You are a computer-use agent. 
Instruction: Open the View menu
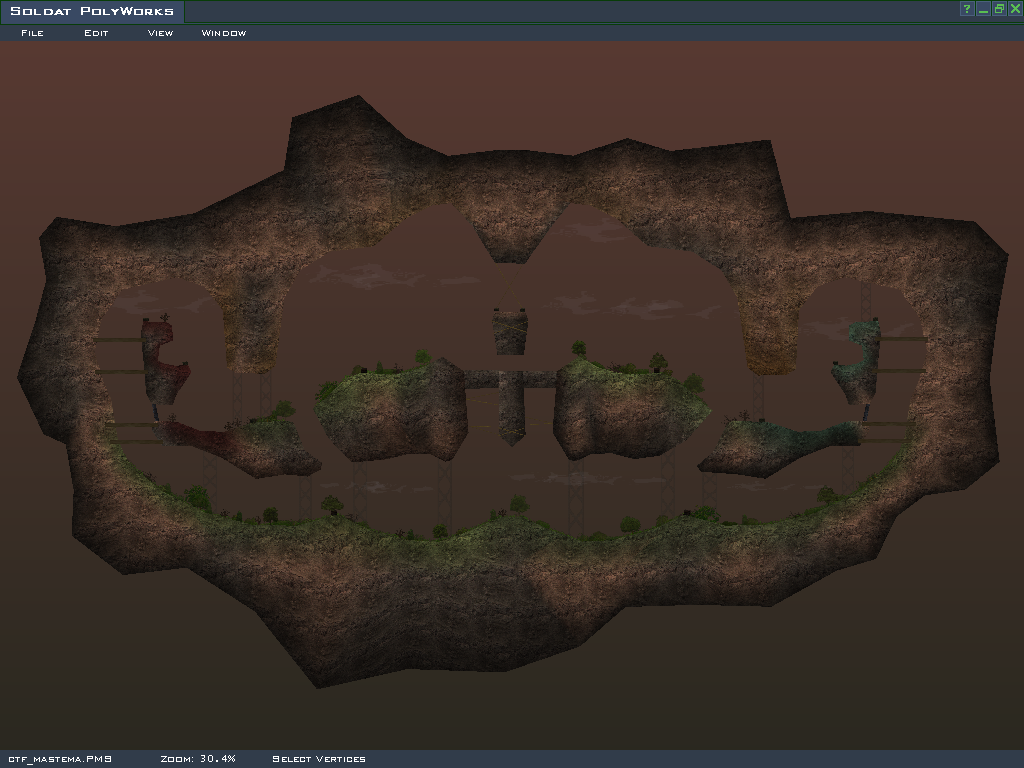160,33
